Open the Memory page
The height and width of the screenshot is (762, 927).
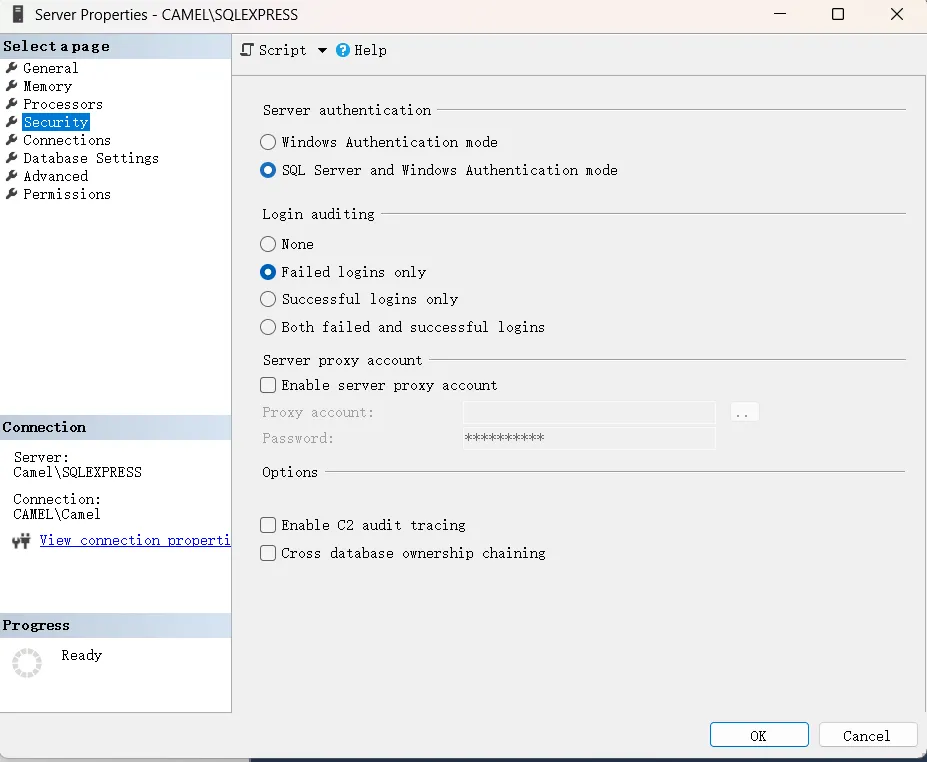coord(47,86)
